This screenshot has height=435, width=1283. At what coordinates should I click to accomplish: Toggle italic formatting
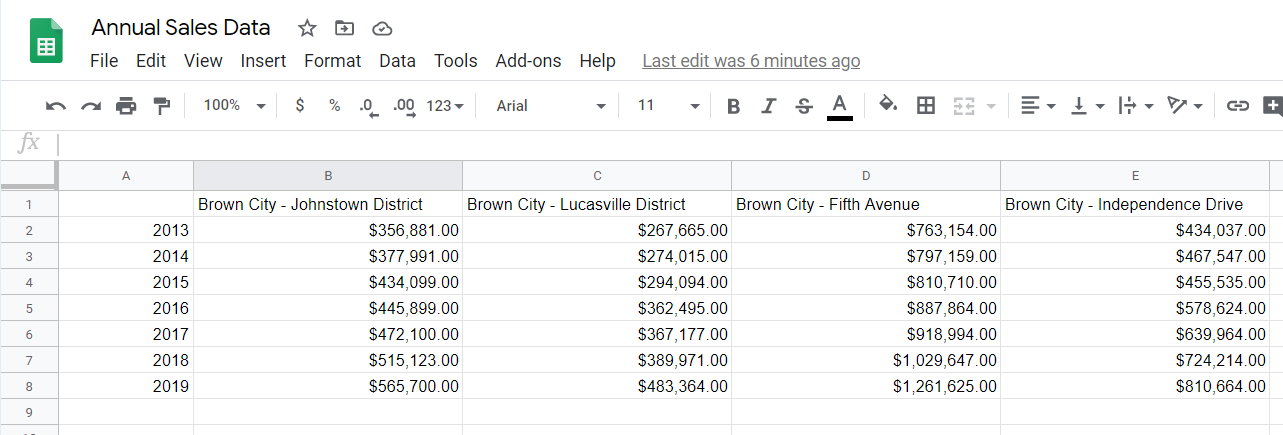point(769,106)
